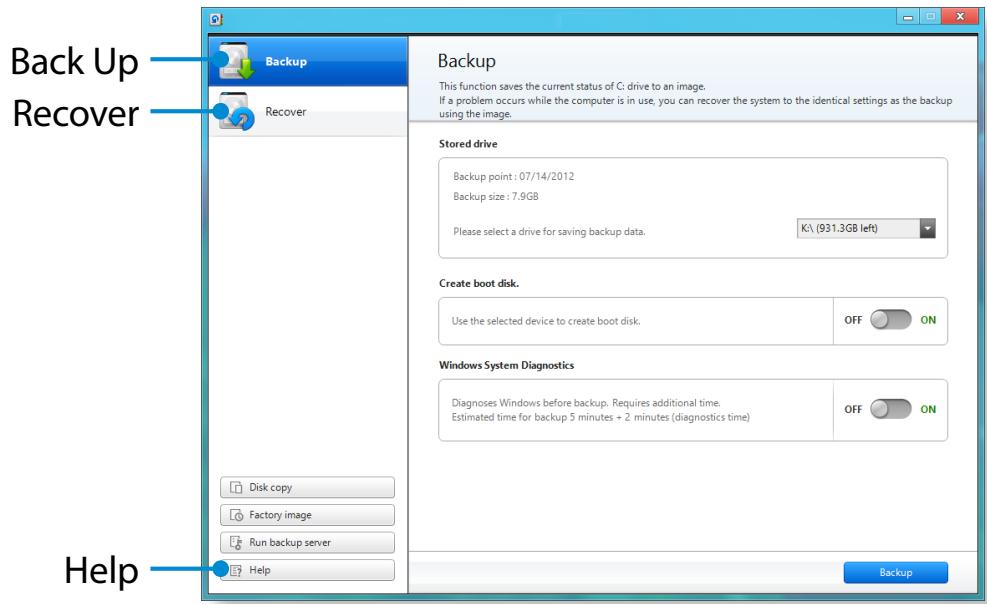
Task: Click the Factory image clock icon
Action: [x=236, y=516]
